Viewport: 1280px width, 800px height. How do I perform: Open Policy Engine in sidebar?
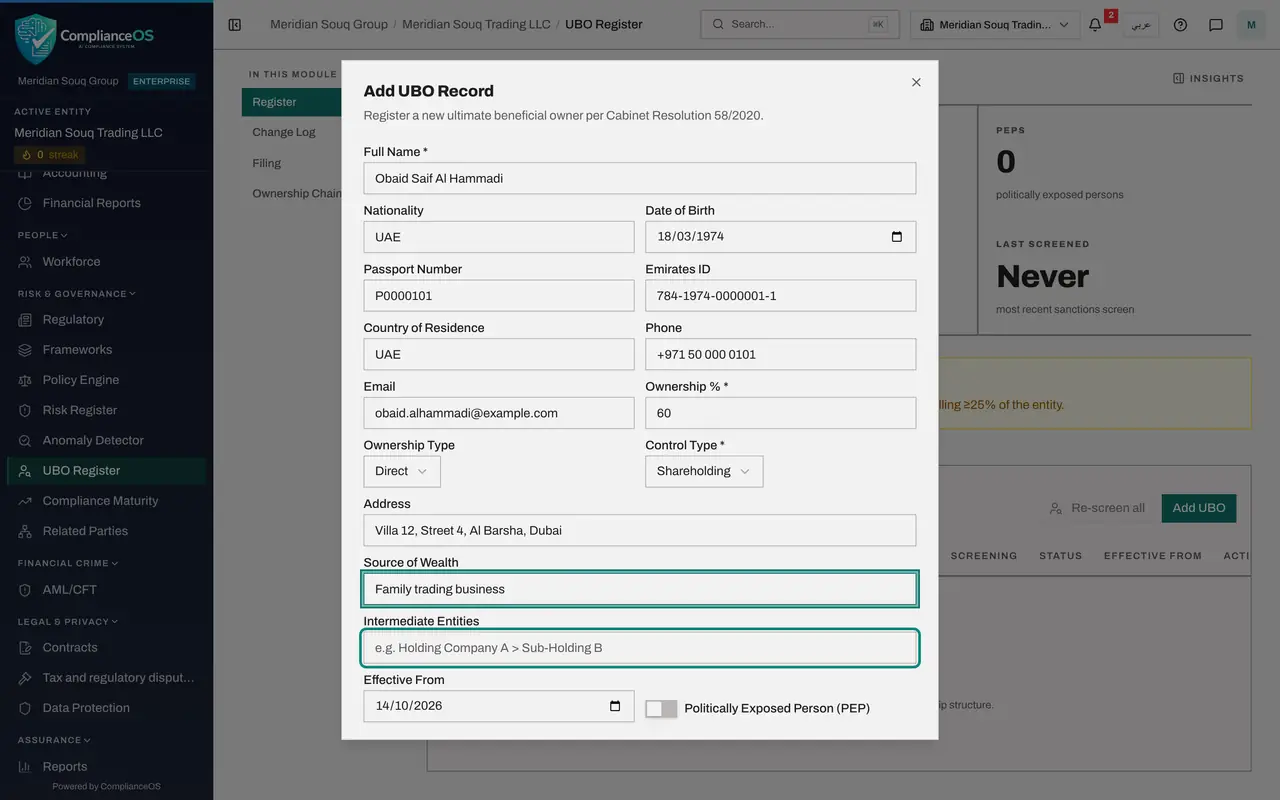[80, 380]
